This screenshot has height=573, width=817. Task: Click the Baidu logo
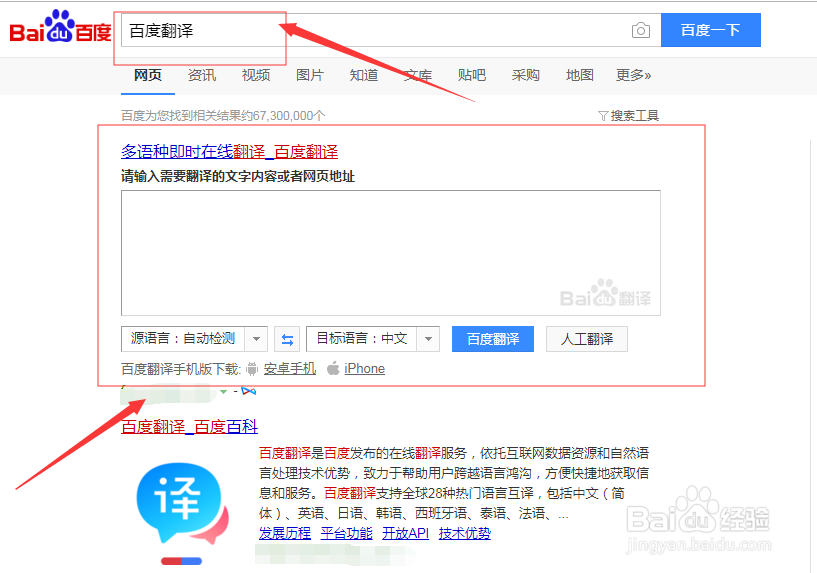60,27
